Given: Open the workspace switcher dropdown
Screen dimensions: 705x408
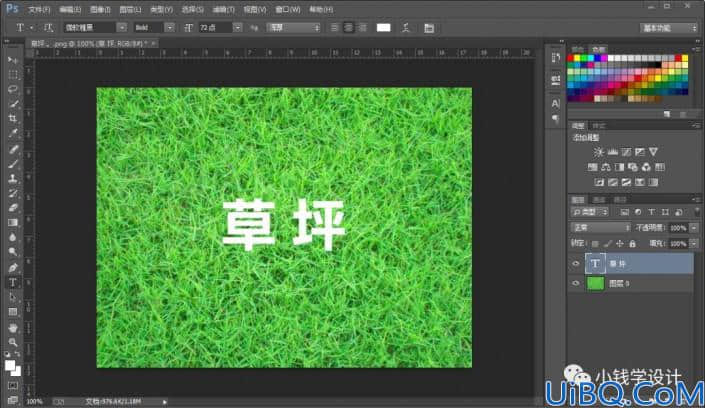Looking at the screenshot, I should [669, 28].
